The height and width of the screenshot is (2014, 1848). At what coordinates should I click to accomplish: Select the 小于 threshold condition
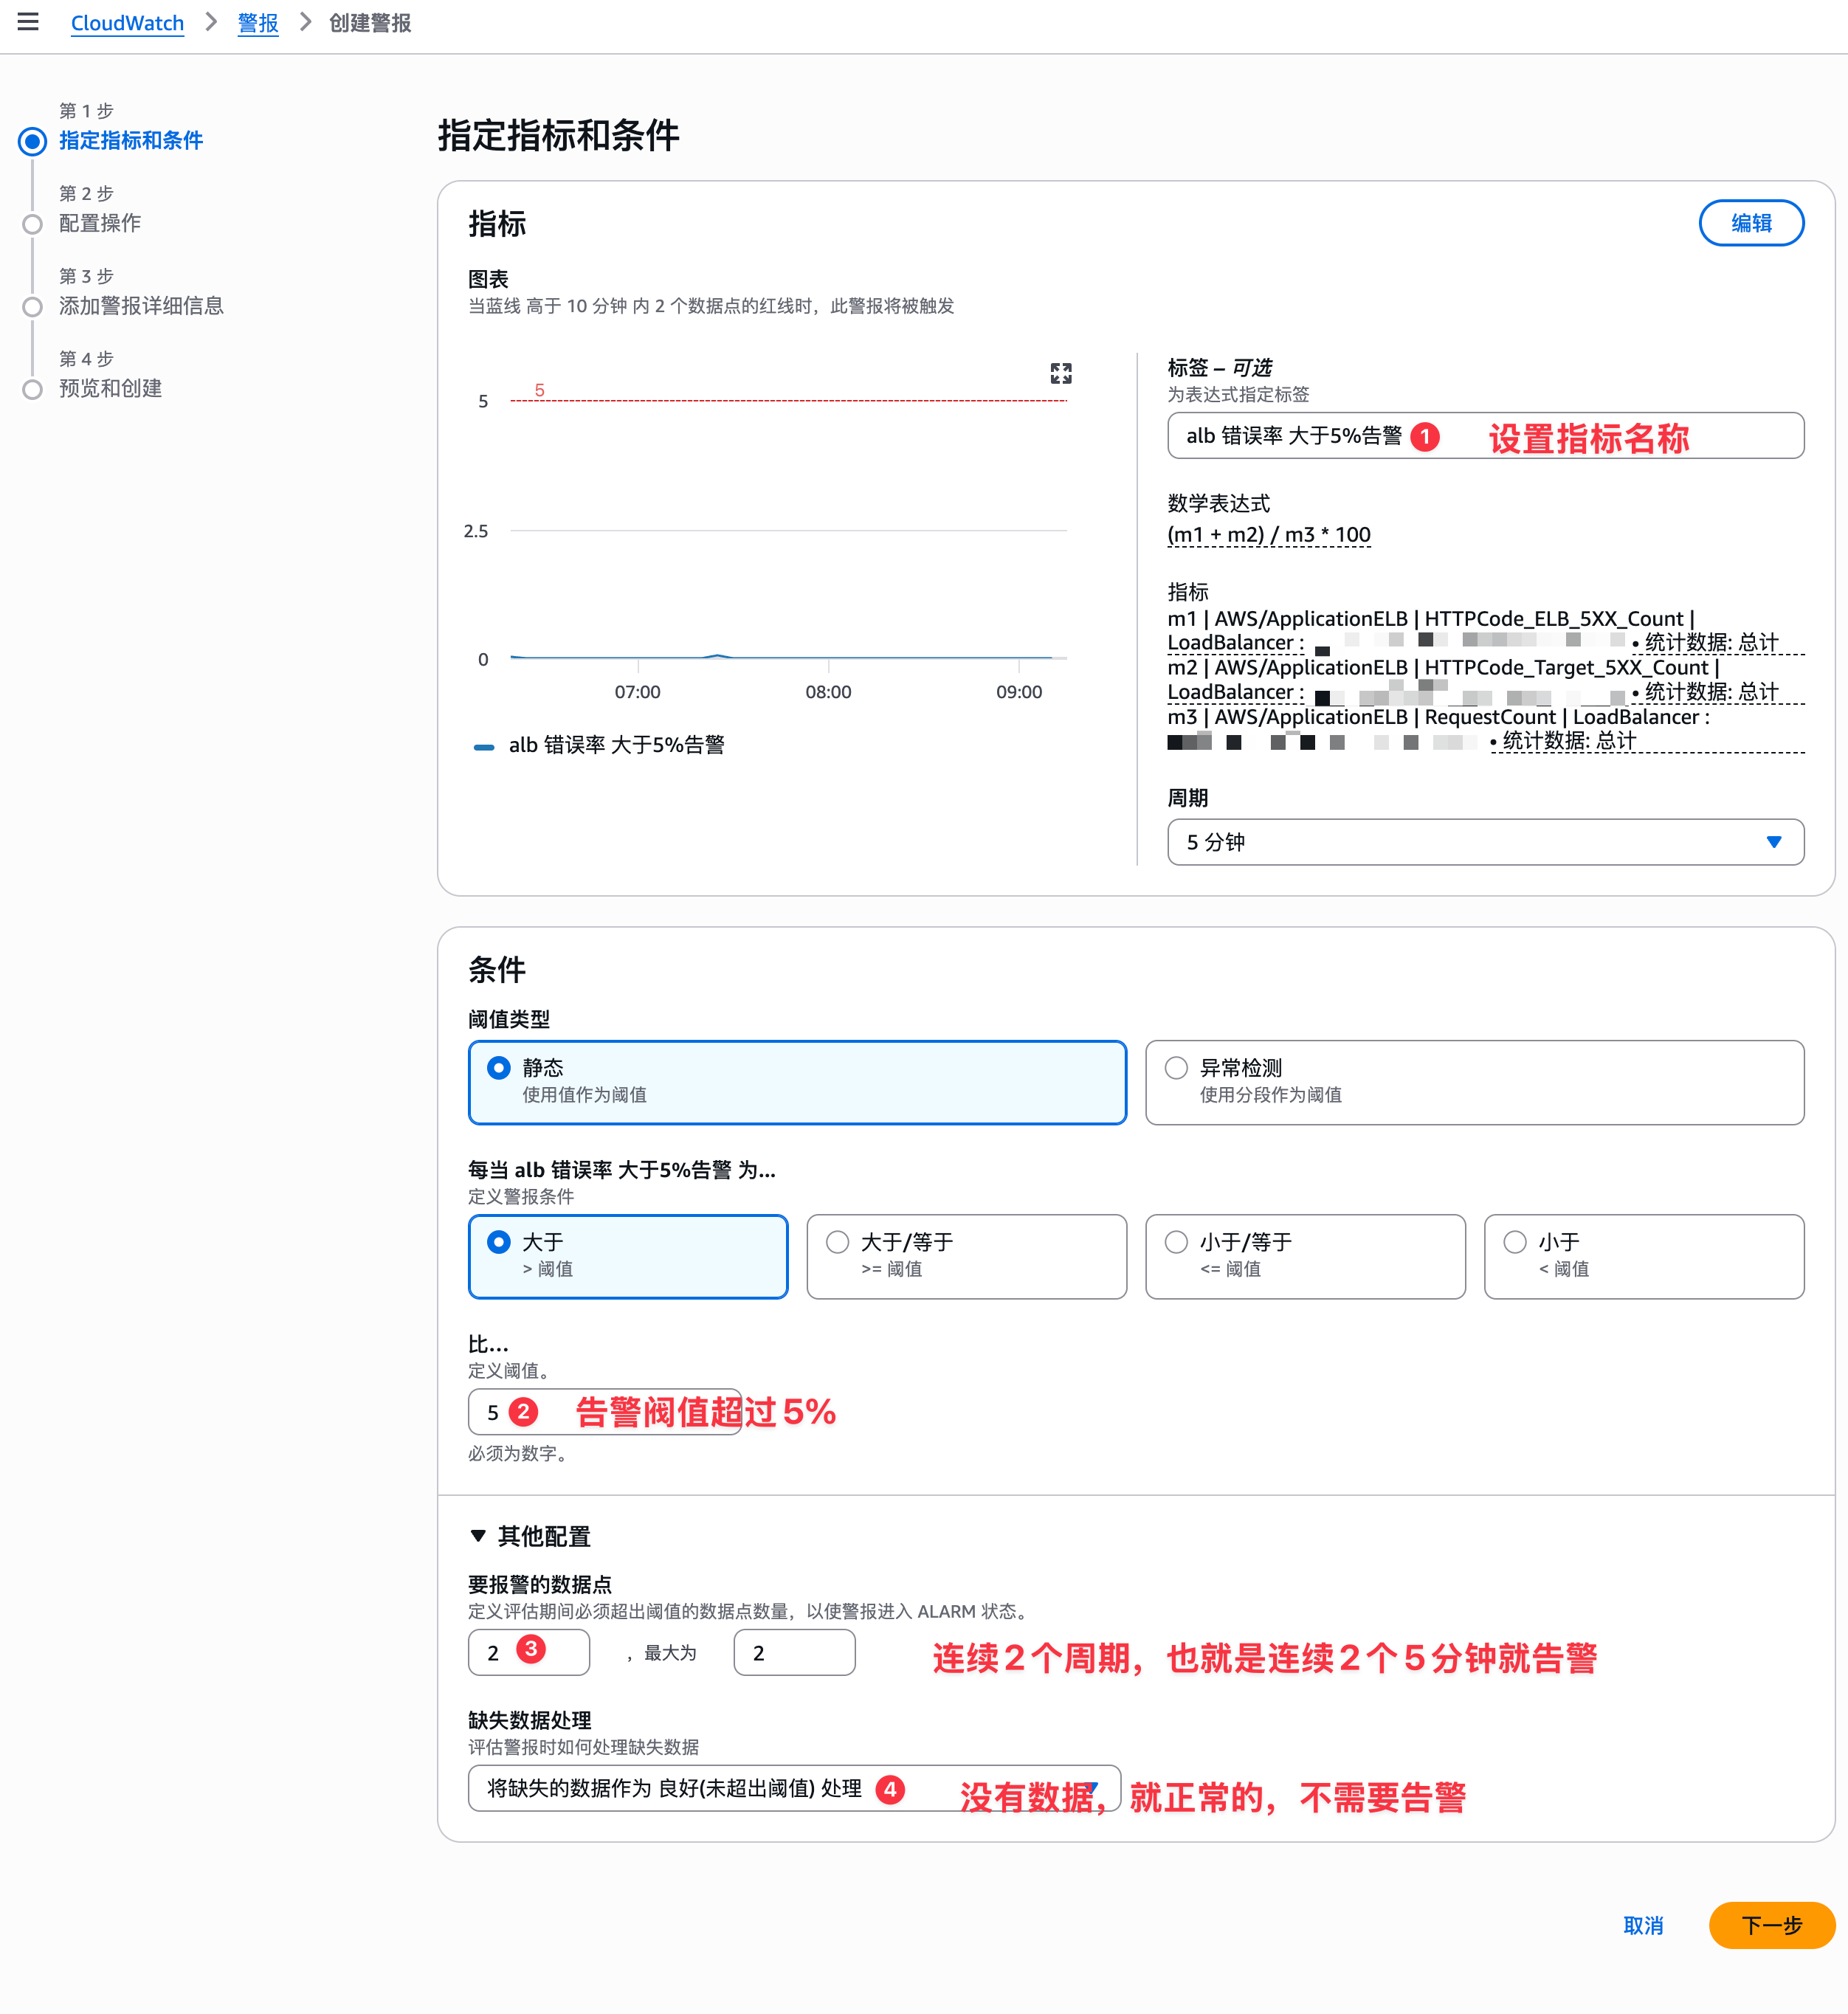pyautogui.click(x=1514, y=1242)
